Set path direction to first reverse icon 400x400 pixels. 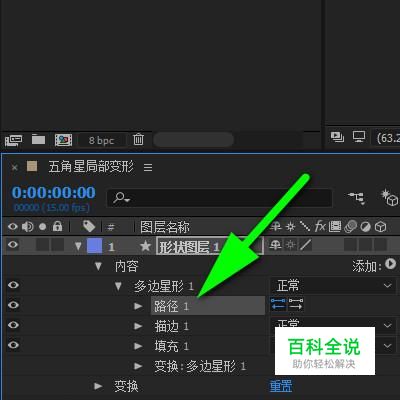[278, 304]
